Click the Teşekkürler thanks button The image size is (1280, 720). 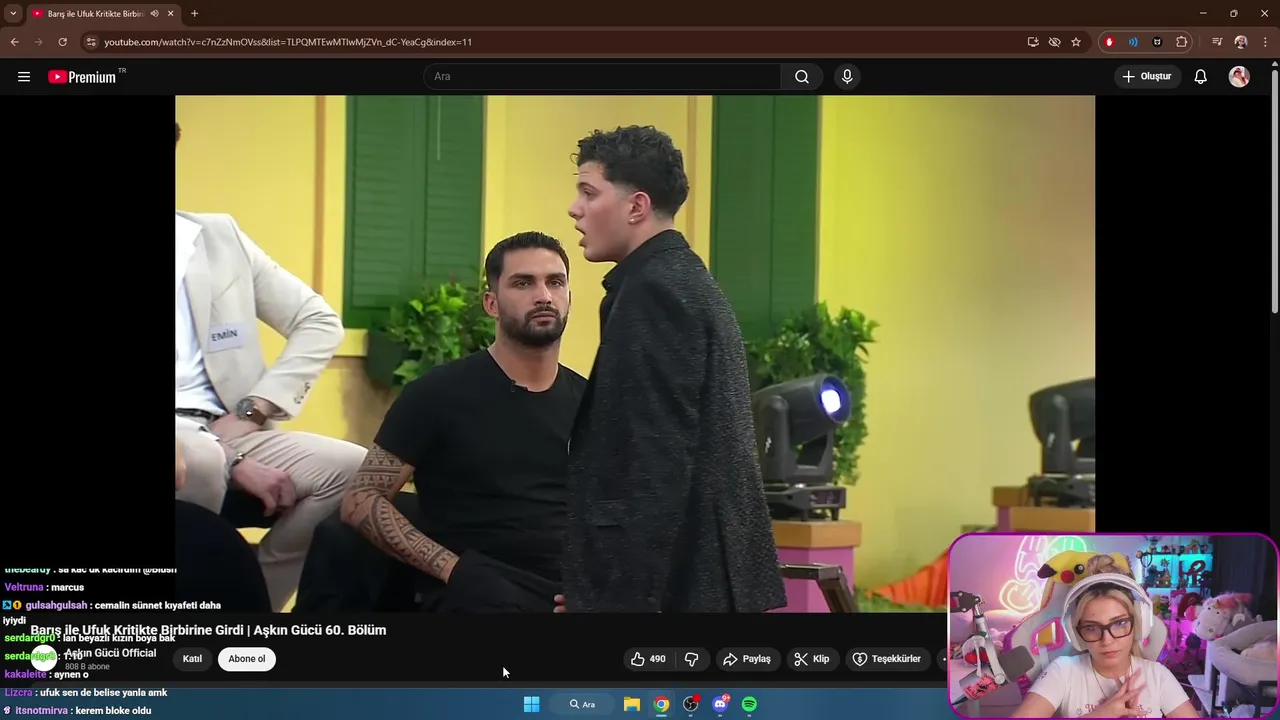(x=886, y=659)
